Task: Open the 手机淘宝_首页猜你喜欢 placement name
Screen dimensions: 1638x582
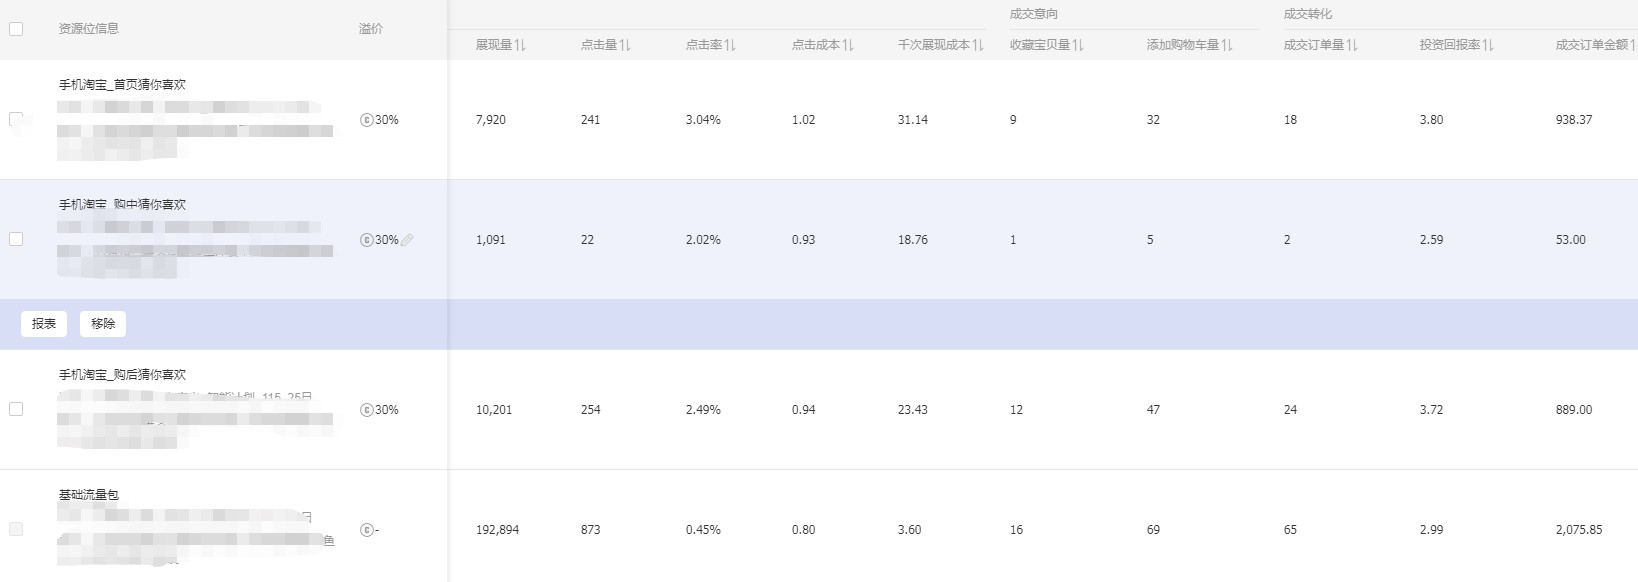Action: [122, 85]
